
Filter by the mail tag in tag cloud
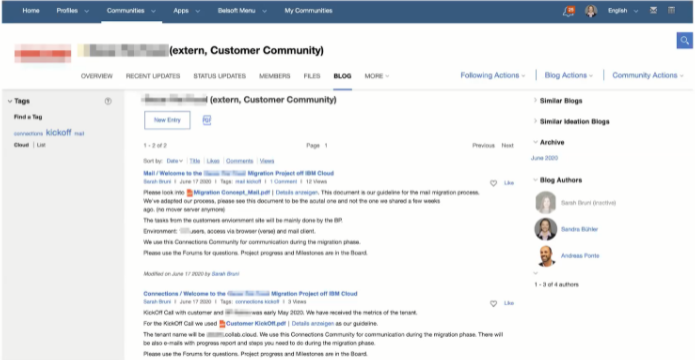point(79,133)
